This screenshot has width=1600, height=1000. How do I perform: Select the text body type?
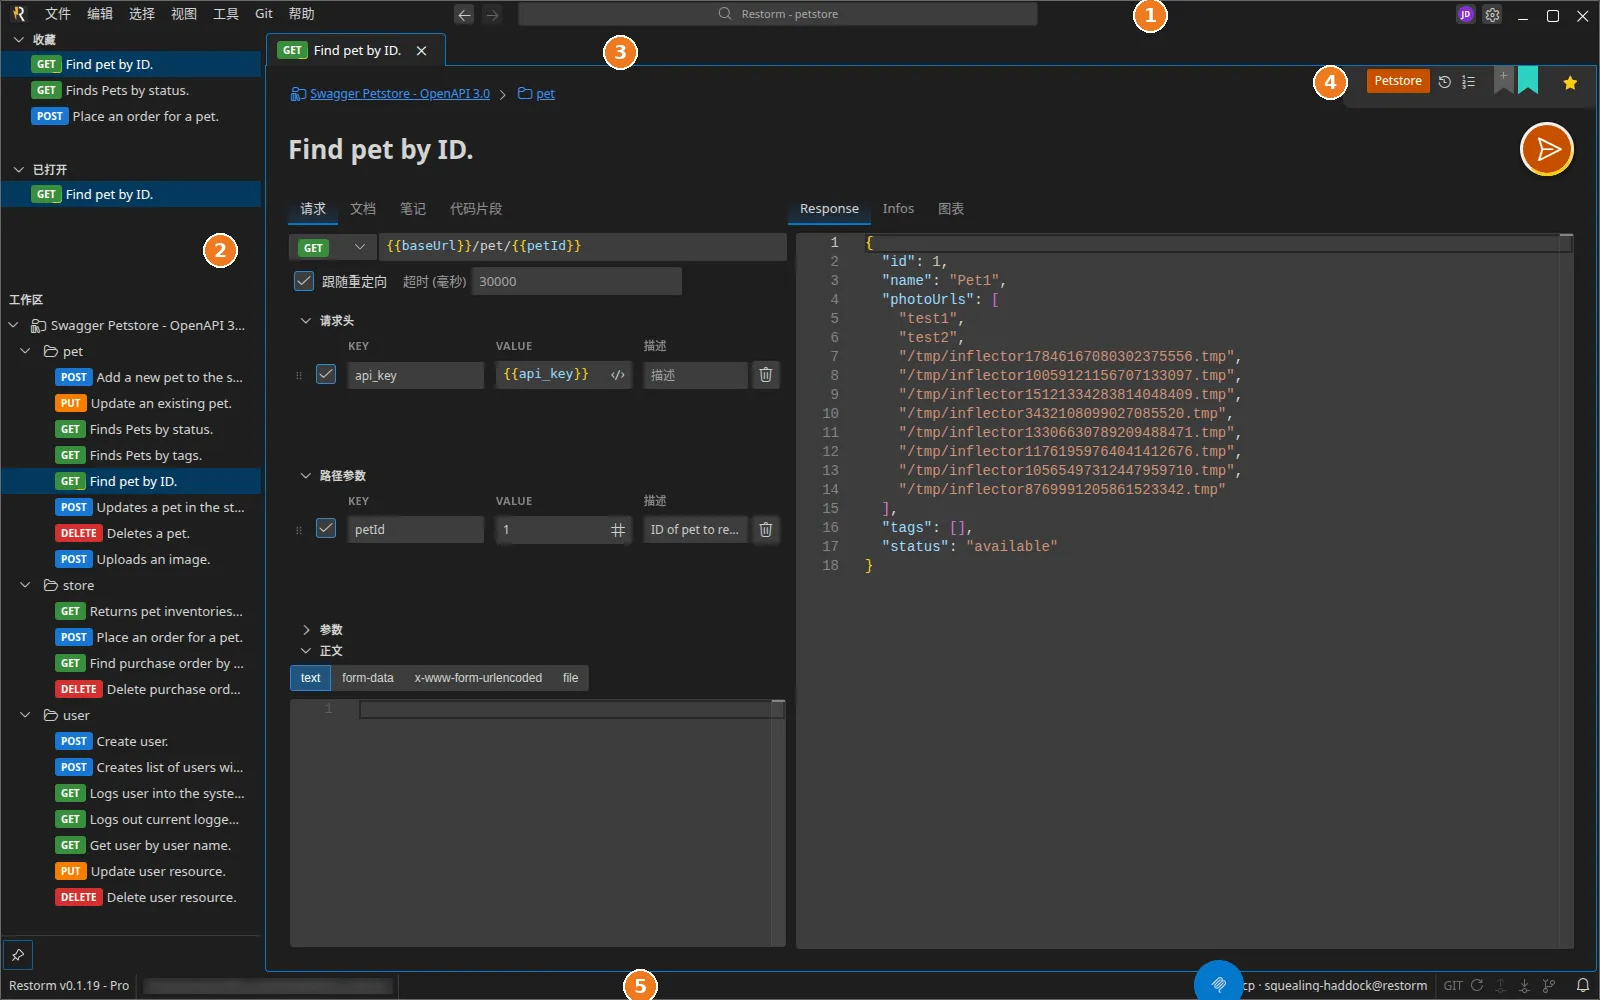310,678
